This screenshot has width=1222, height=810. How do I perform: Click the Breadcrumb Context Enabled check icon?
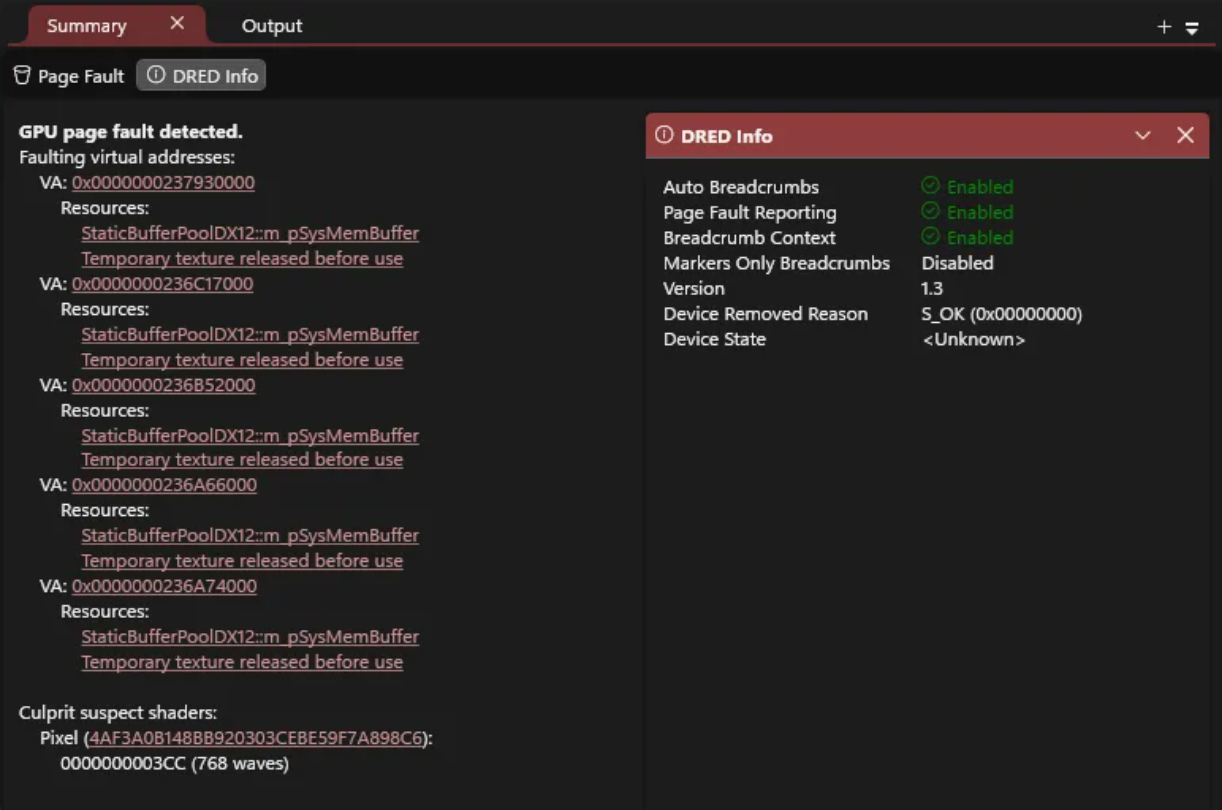[930, 237]
